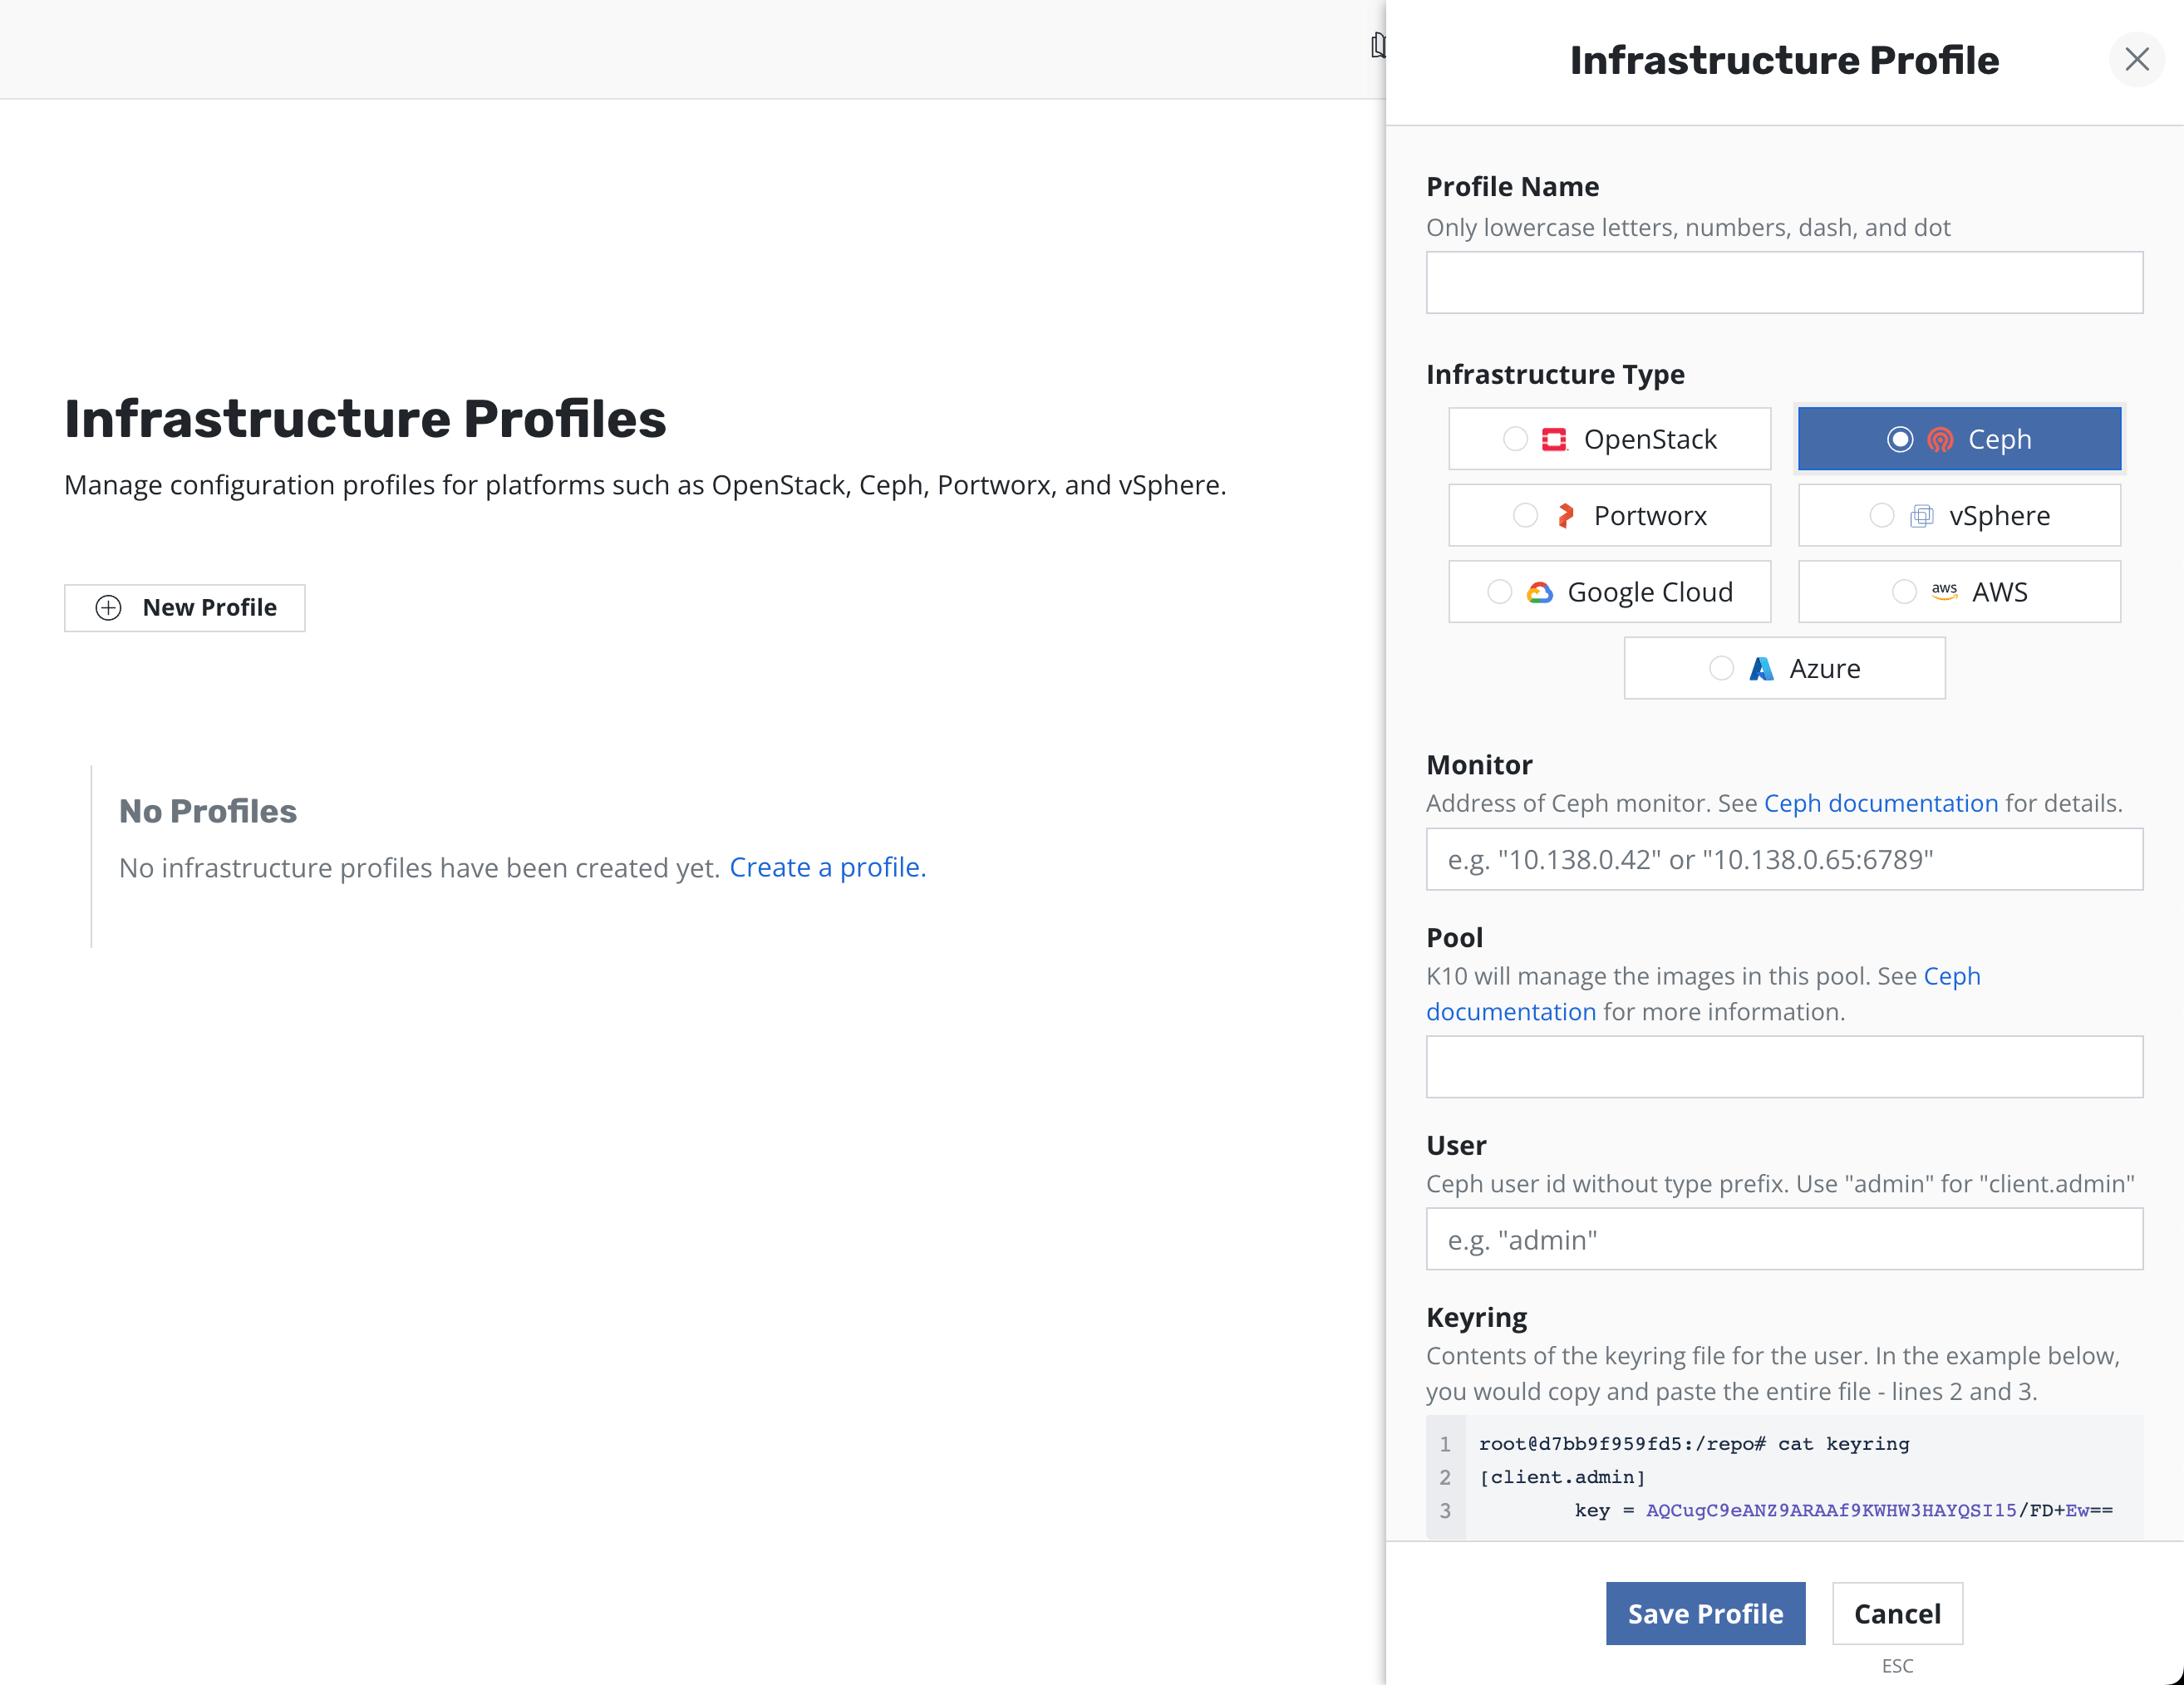
Task: Open Ceph documentation link under Monitor
Action: 1880,803
